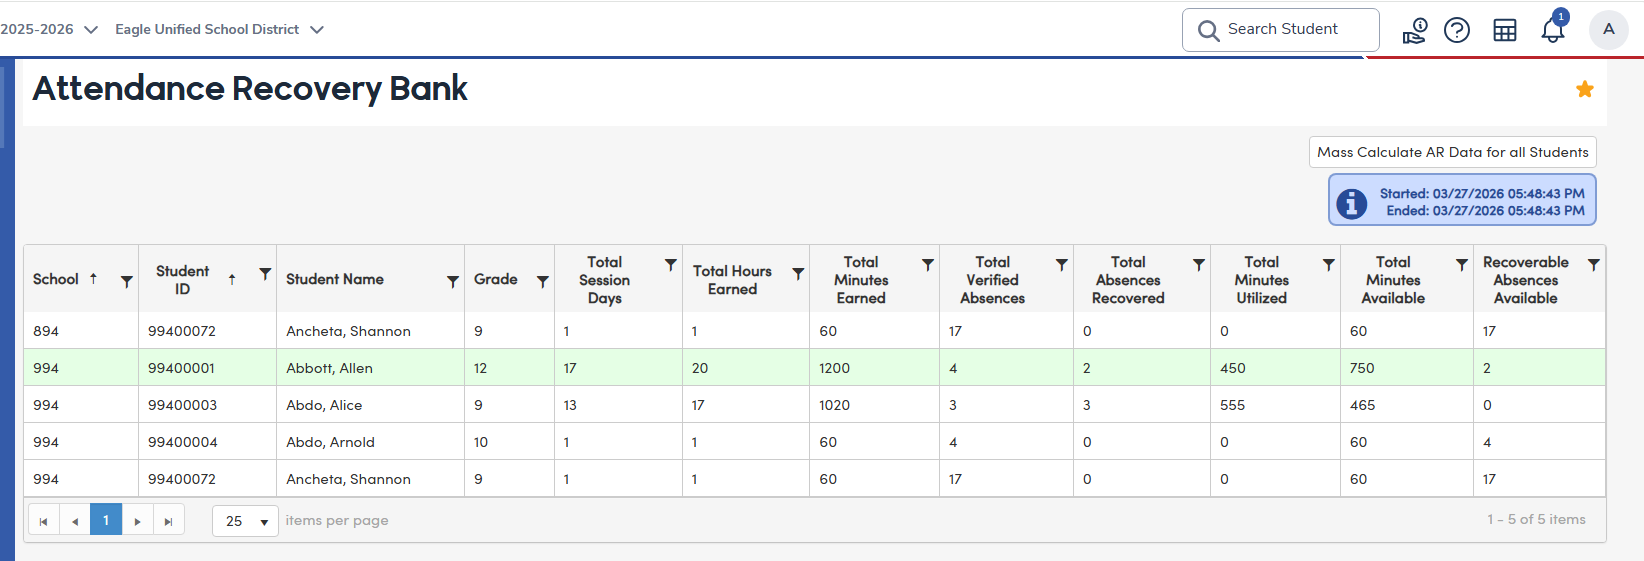Sort by Total Minutes Earned header

[x=861, y=280]
